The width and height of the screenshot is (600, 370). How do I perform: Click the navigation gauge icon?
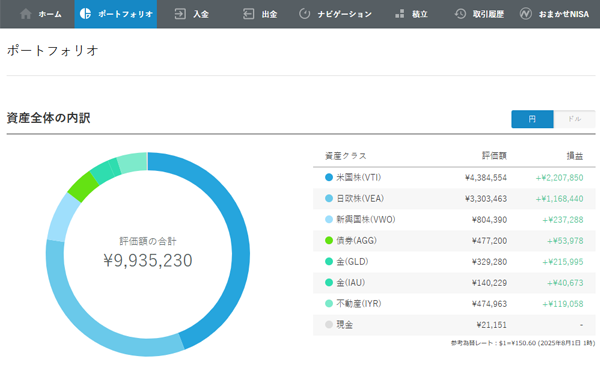point(304,14)
